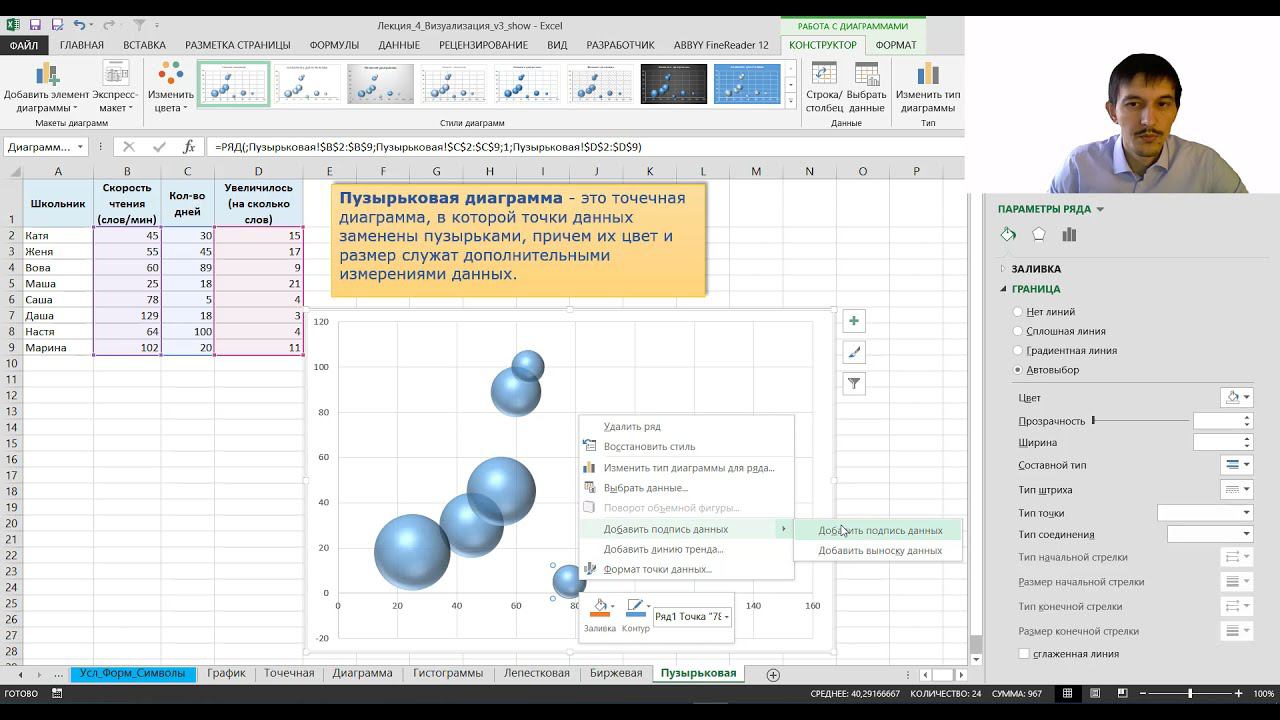The height and width of the screenshot is (720, 1280).
Task: Undo the last action in the quick access toolbar
Action: click(x=79, y=25)
